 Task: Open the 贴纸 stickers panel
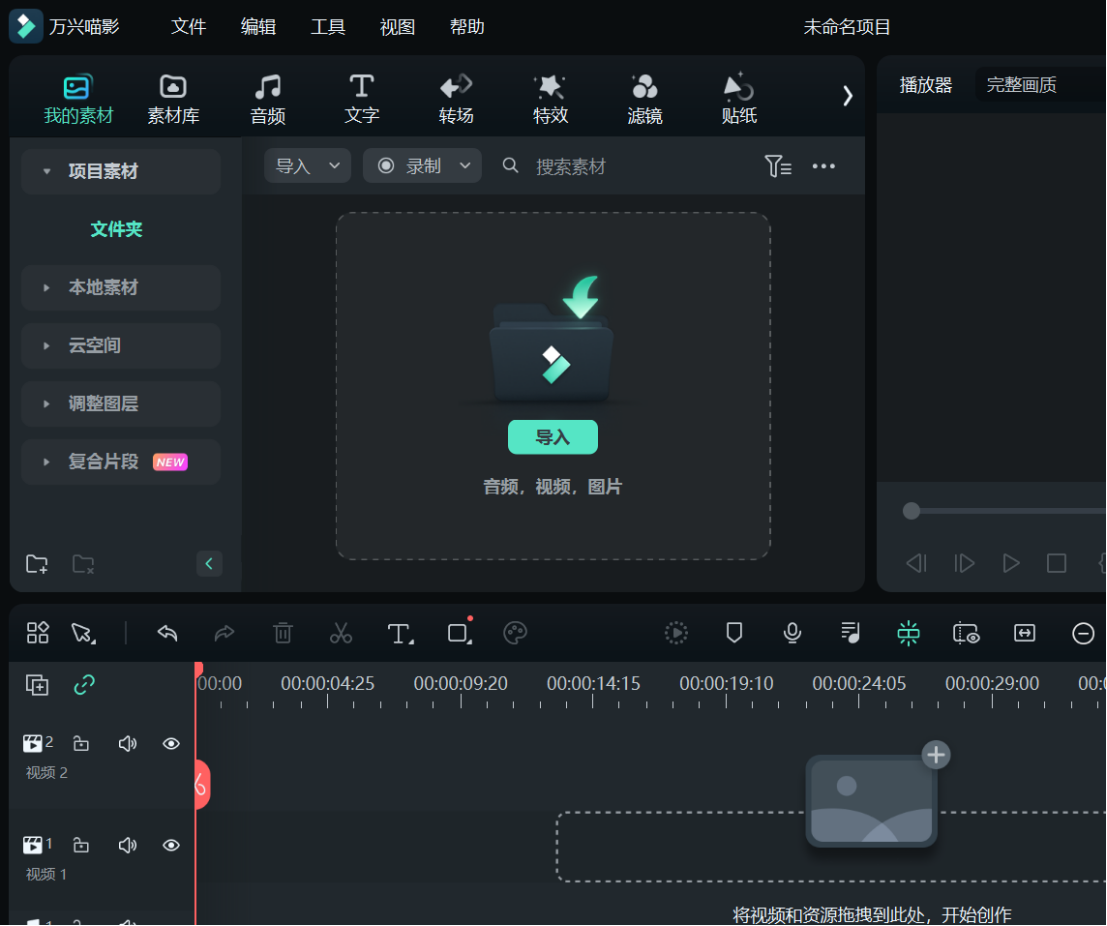[x=738, y=97]
